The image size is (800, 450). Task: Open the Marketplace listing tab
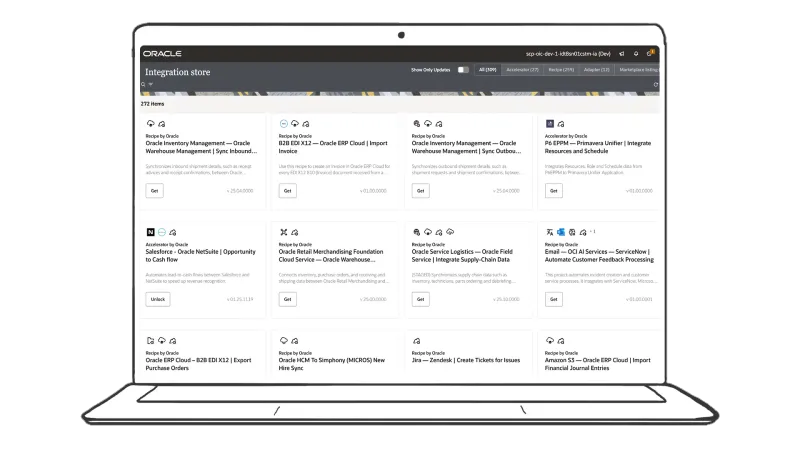click(638, 70)
